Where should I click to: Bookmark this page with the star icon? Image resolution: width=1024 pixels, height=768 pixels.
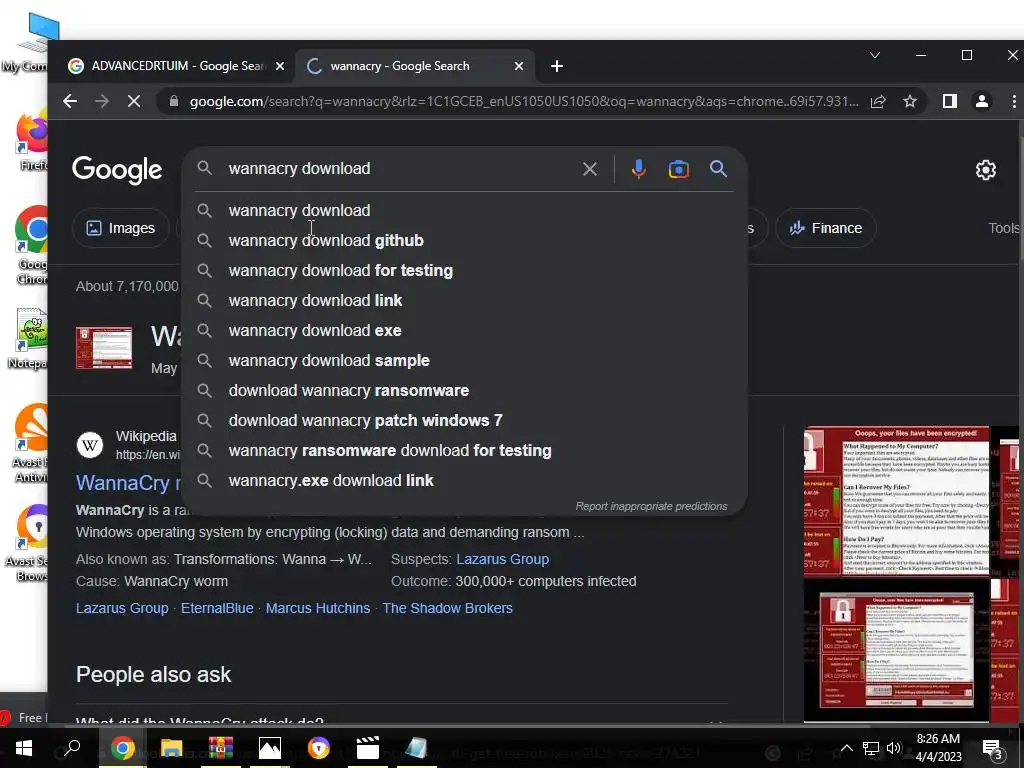(910, 101)
